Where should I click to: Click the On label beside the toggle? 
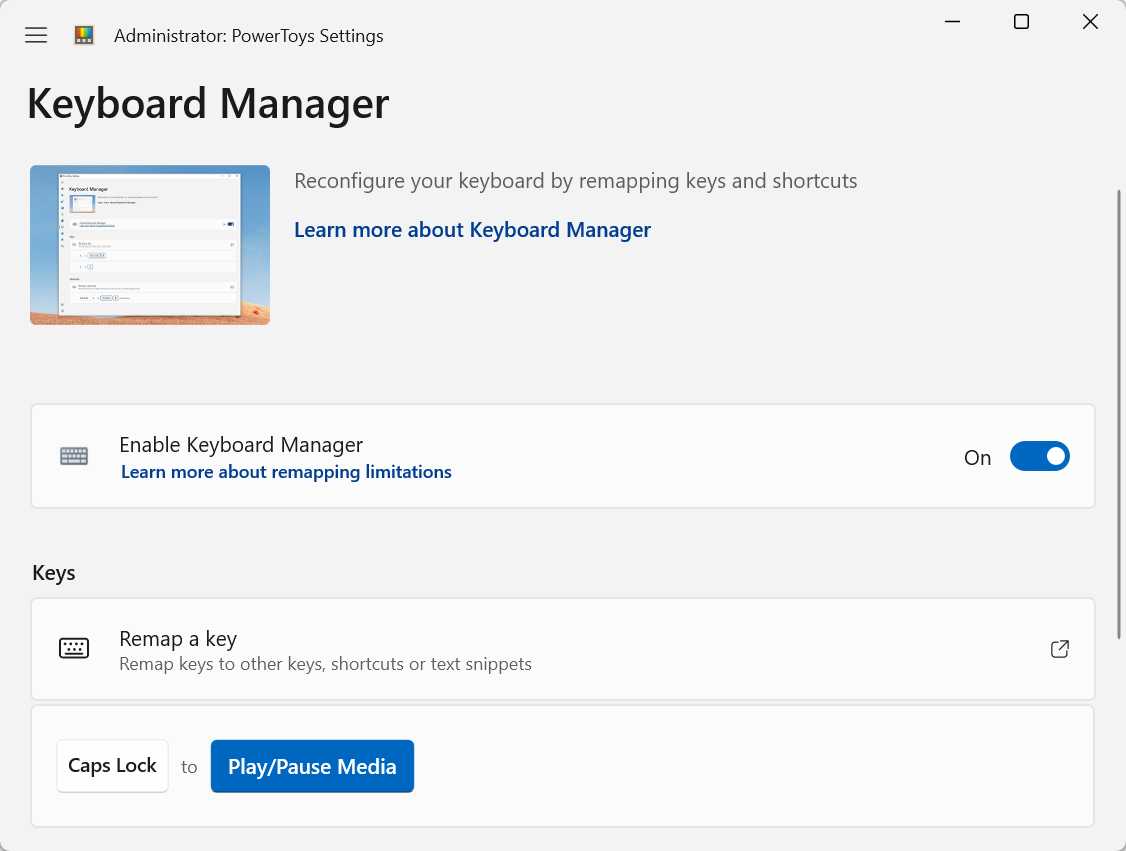click(x=977, y=458)
